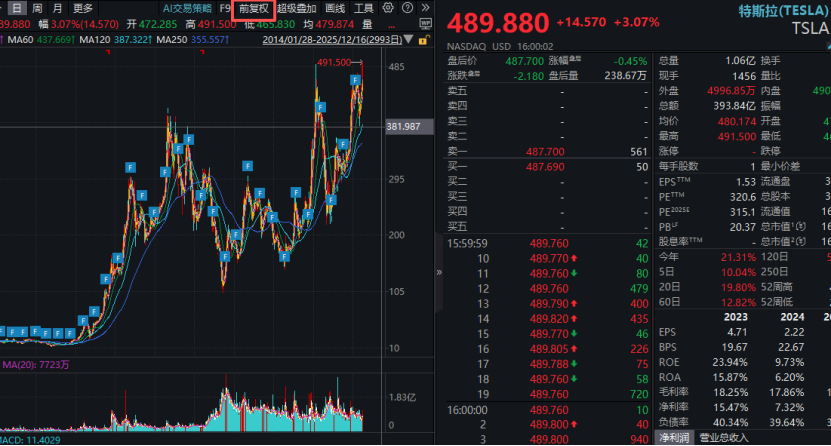This screenshot has height=446, width=831.
Task: Switch to daily (日) K-line period
Action: coord(17,8)
